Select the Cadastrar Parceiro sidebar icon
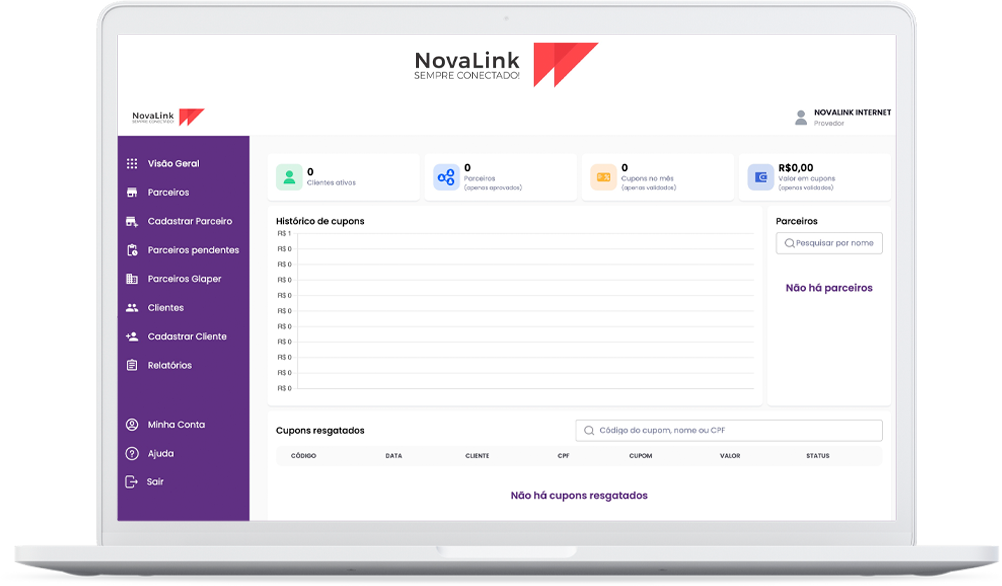The image size is (1002, 586). 132,221
